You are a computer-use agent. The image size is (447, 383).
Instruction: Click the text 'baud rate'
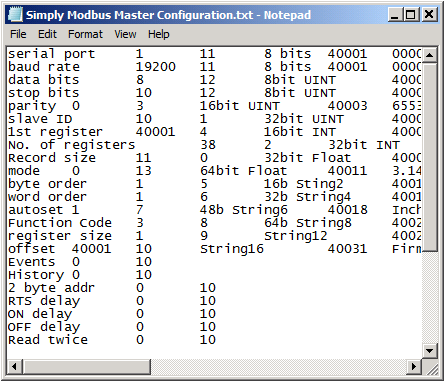44,67
